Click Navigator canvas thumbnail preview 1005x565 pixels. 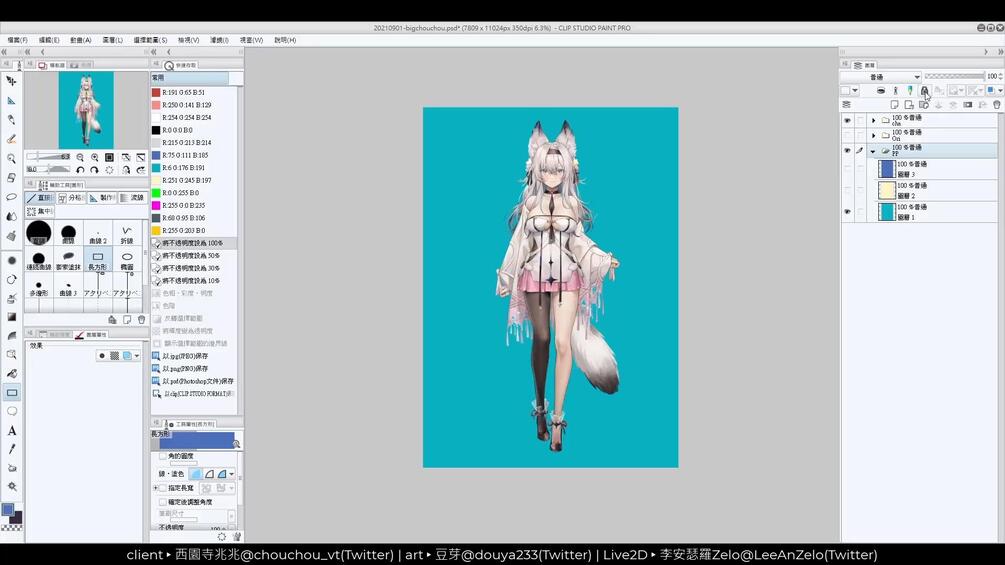(x=86, y=110)
